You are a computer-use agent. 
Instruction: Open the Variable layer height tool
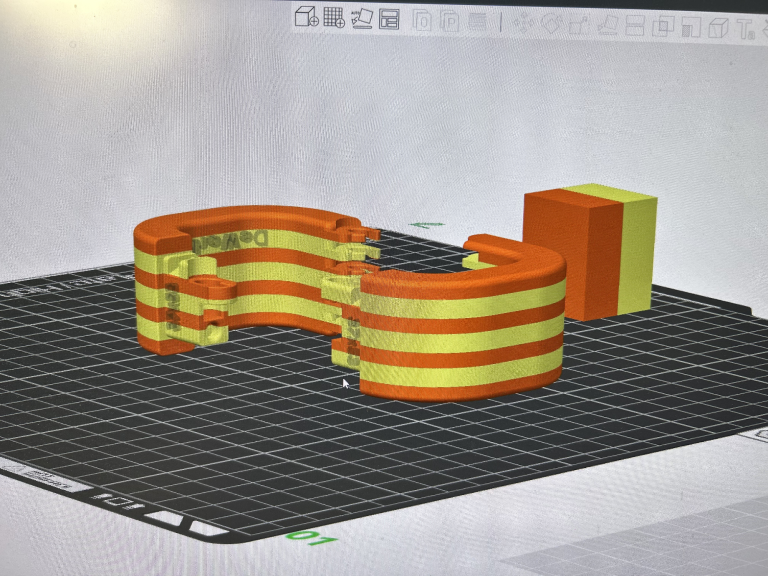point(478,22)
